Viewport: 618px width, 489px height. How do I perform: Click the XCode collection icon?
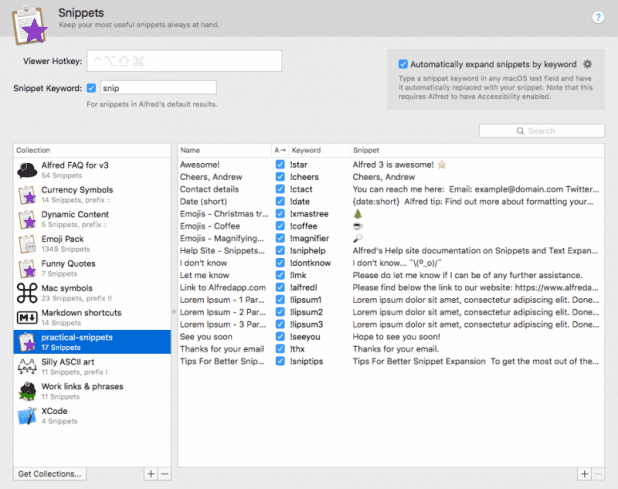click(x=27, y=416)
